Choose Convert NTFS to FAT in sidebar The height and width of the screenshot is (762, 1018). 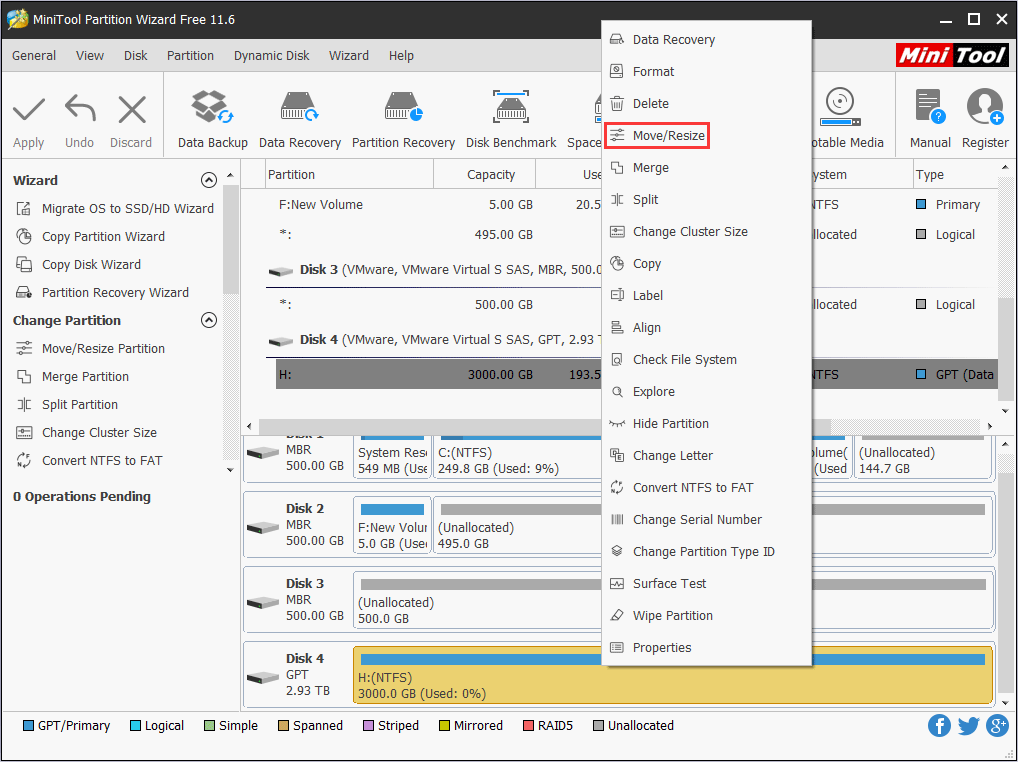click(x=89, y=460)
